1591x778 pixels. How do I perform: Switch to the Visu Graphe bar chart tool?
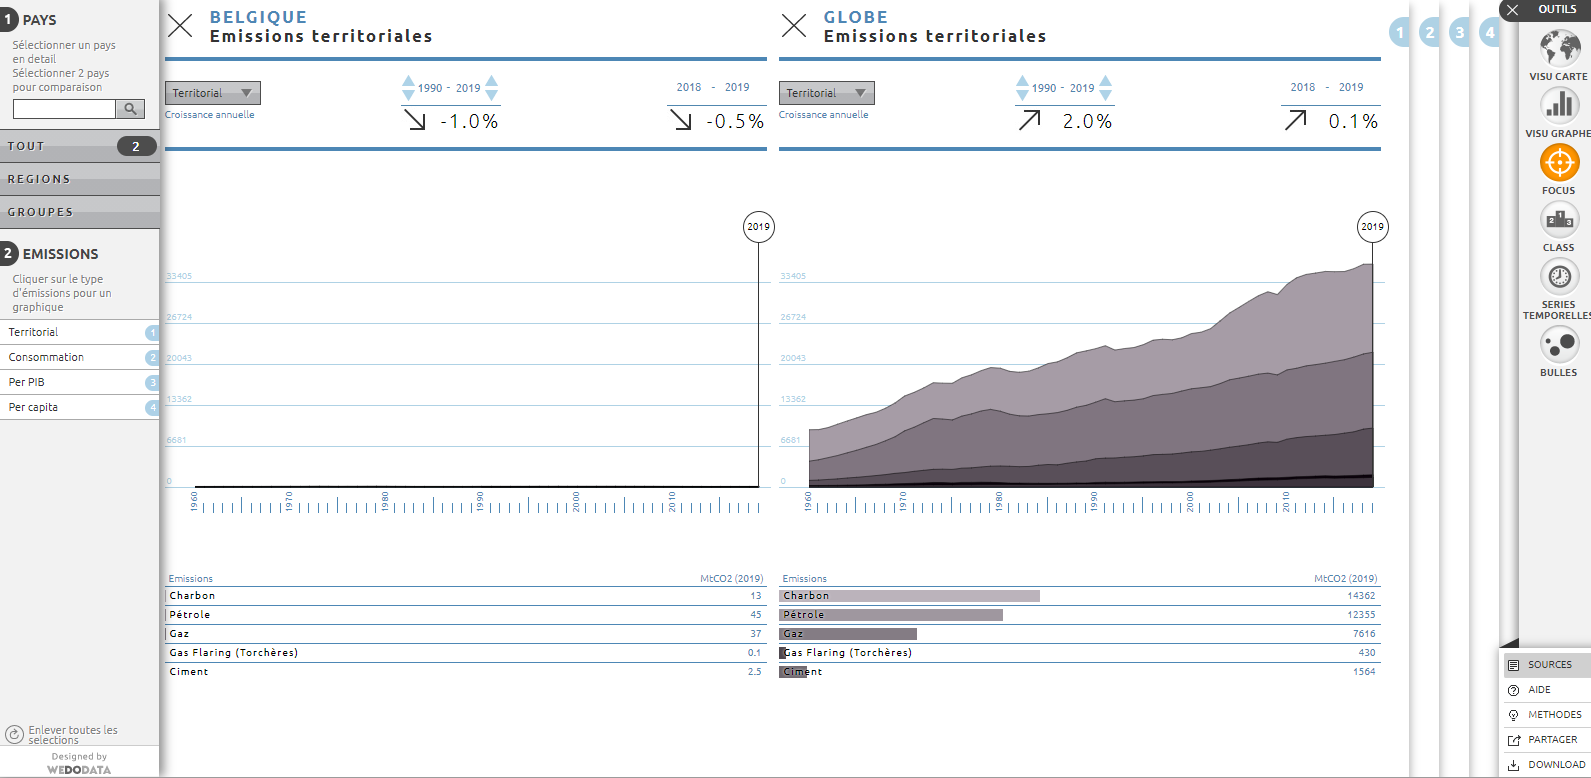1559,105
